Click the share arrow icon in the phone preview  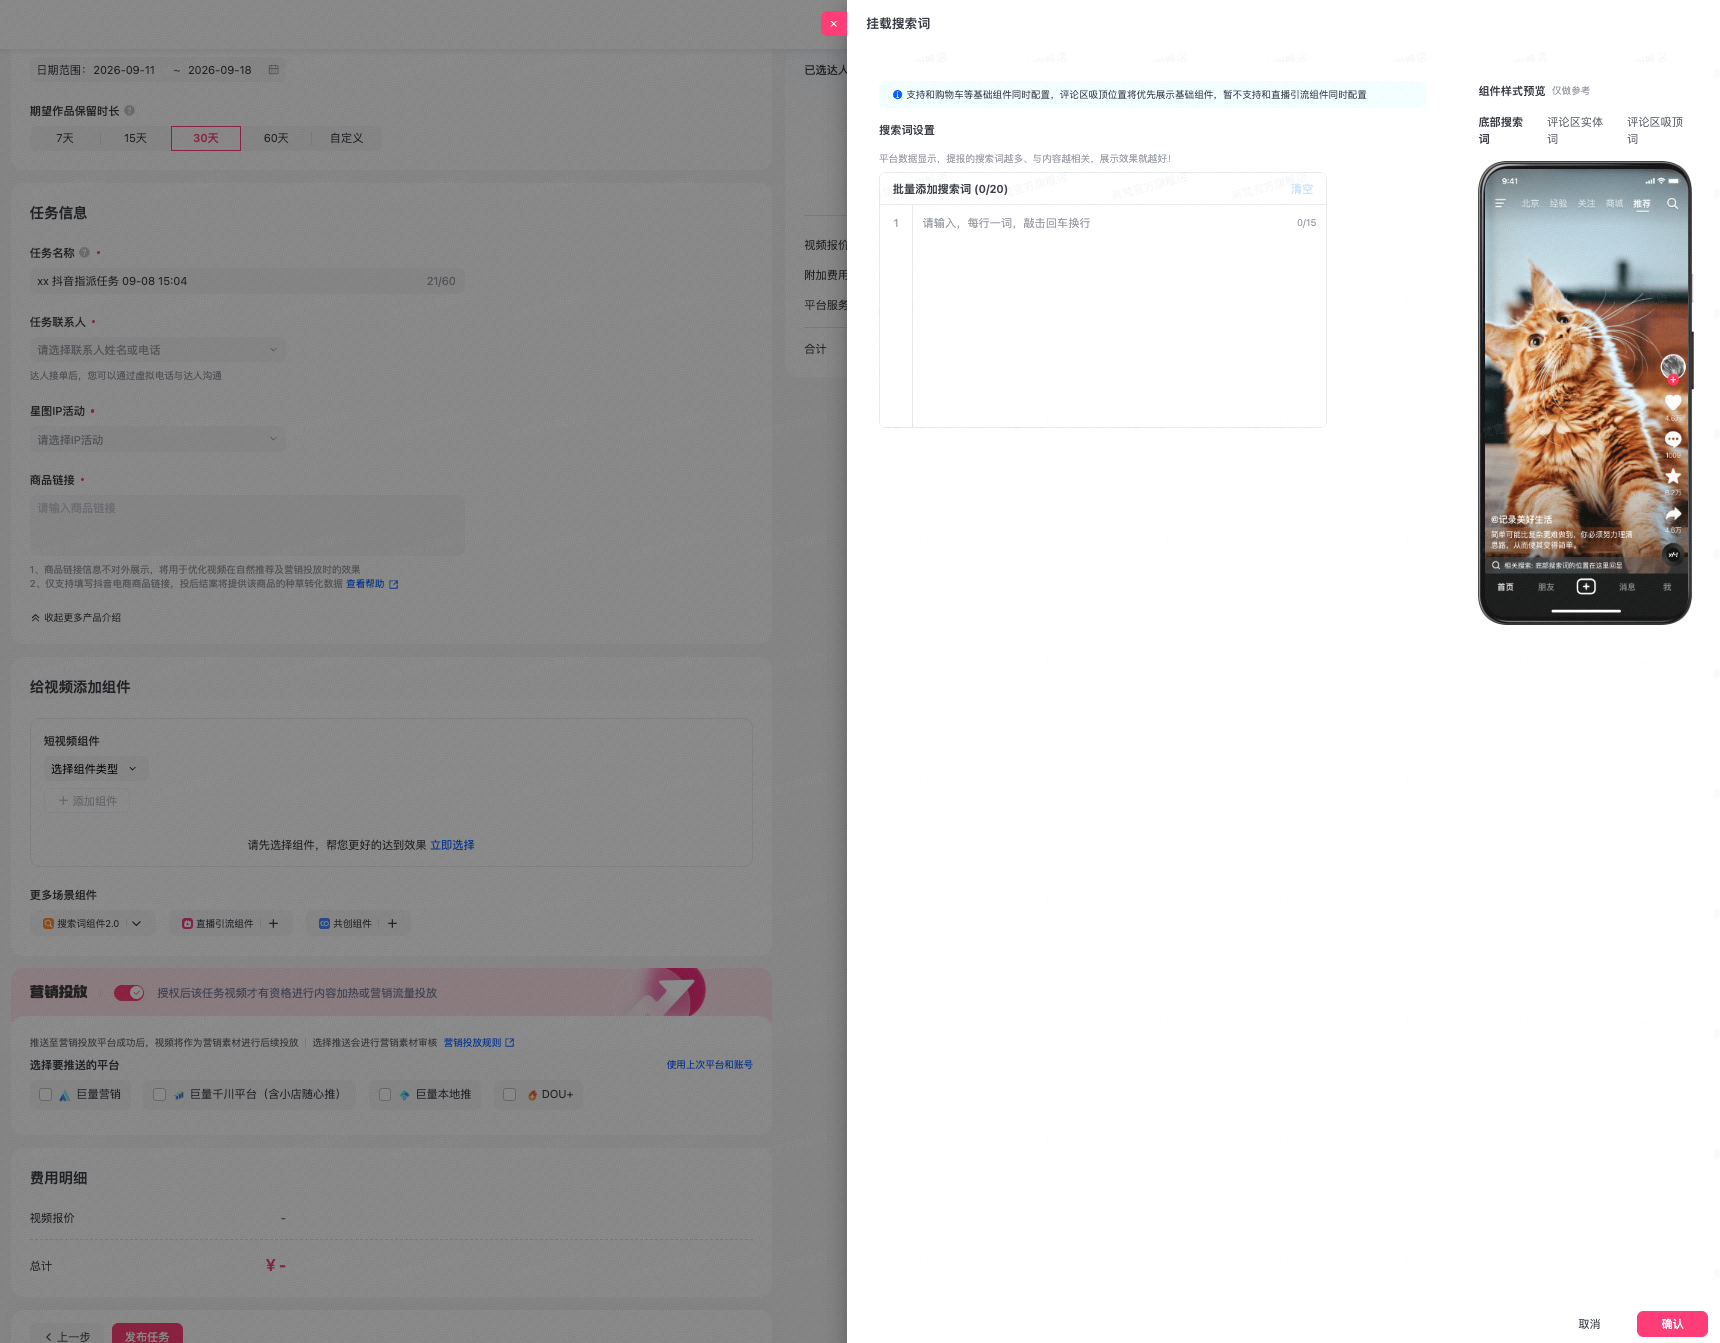pos(1673,514)
